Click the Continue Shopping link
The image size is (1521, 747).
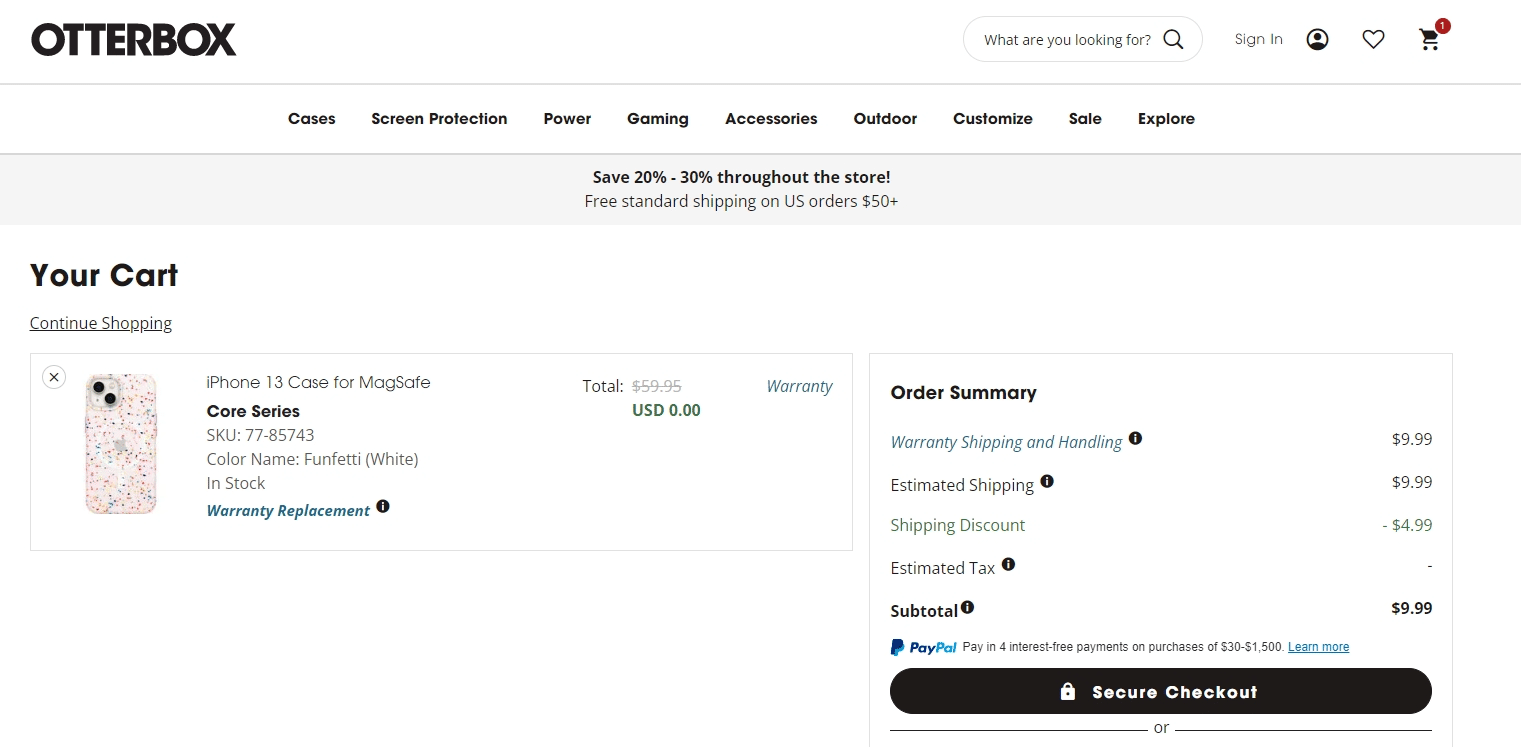[101, 323]
